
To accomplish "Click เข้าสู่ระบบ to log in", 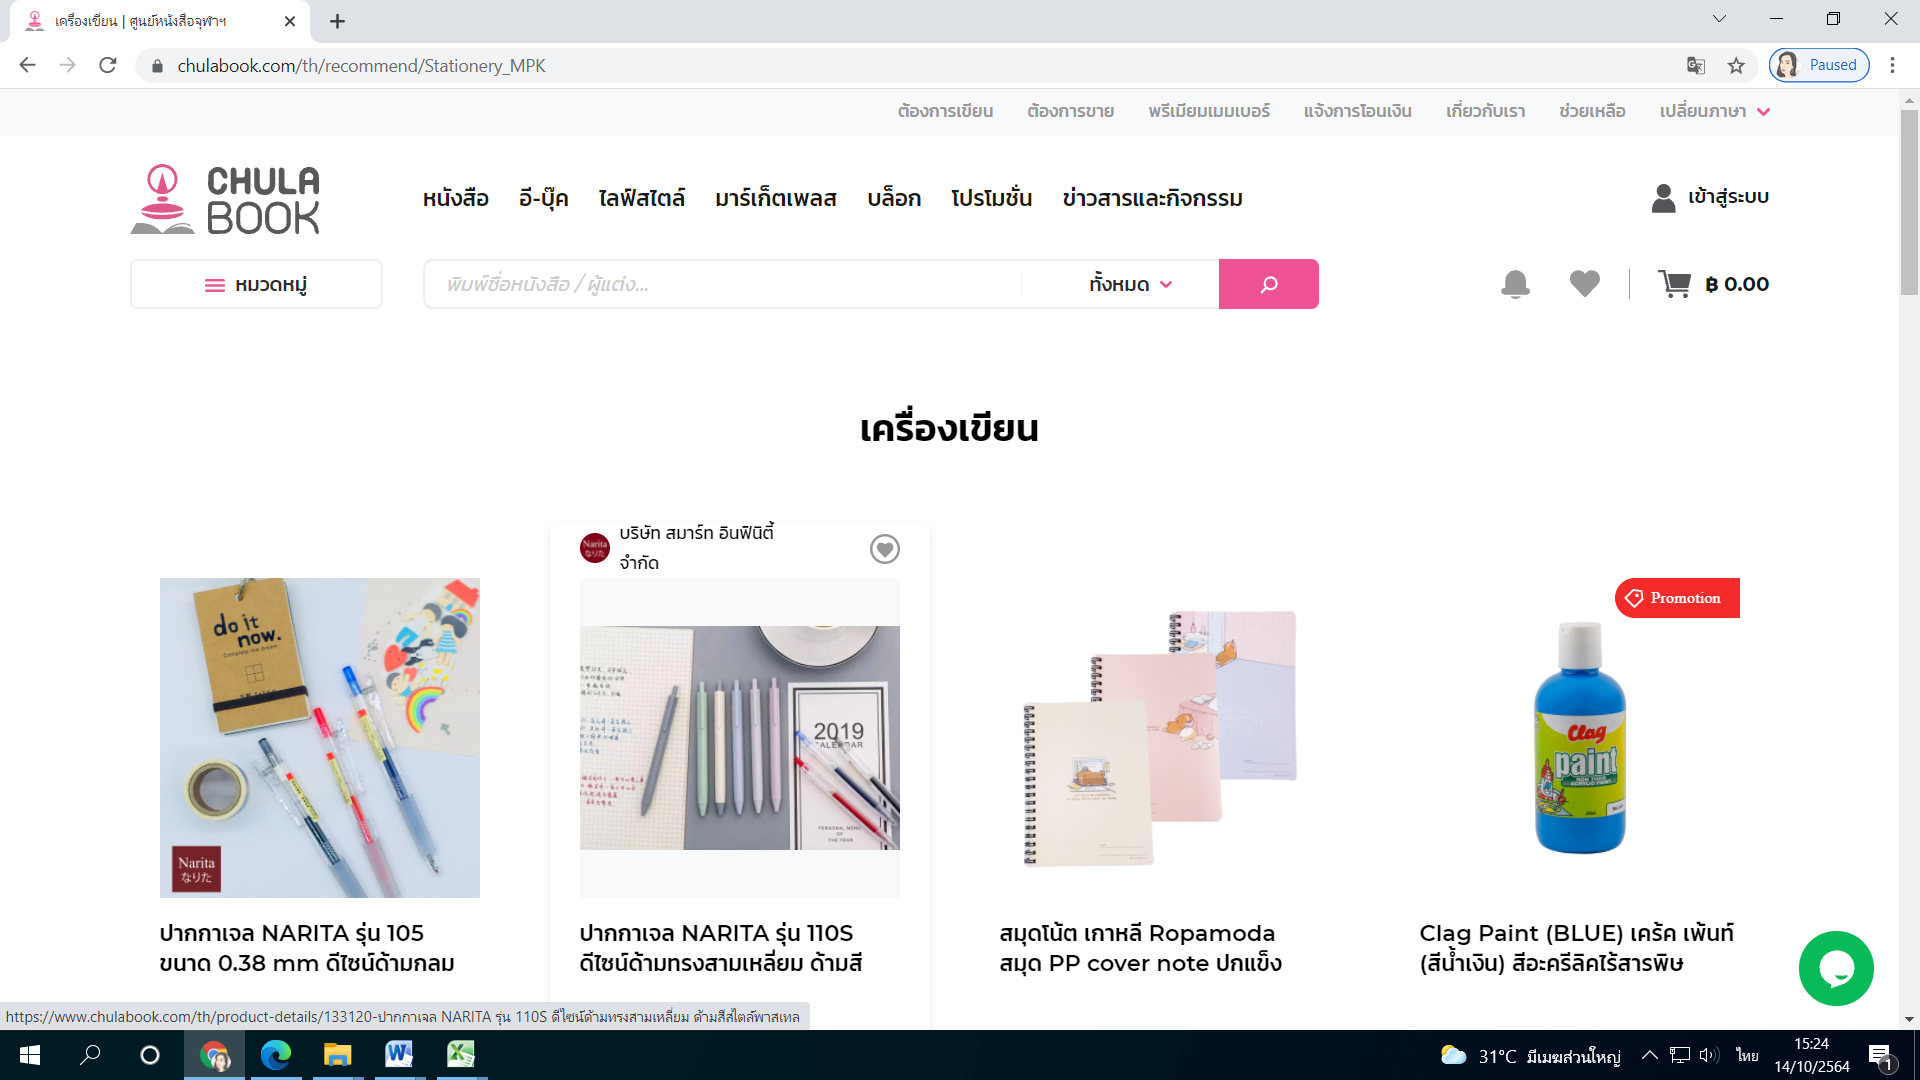I will [1728, 197].
